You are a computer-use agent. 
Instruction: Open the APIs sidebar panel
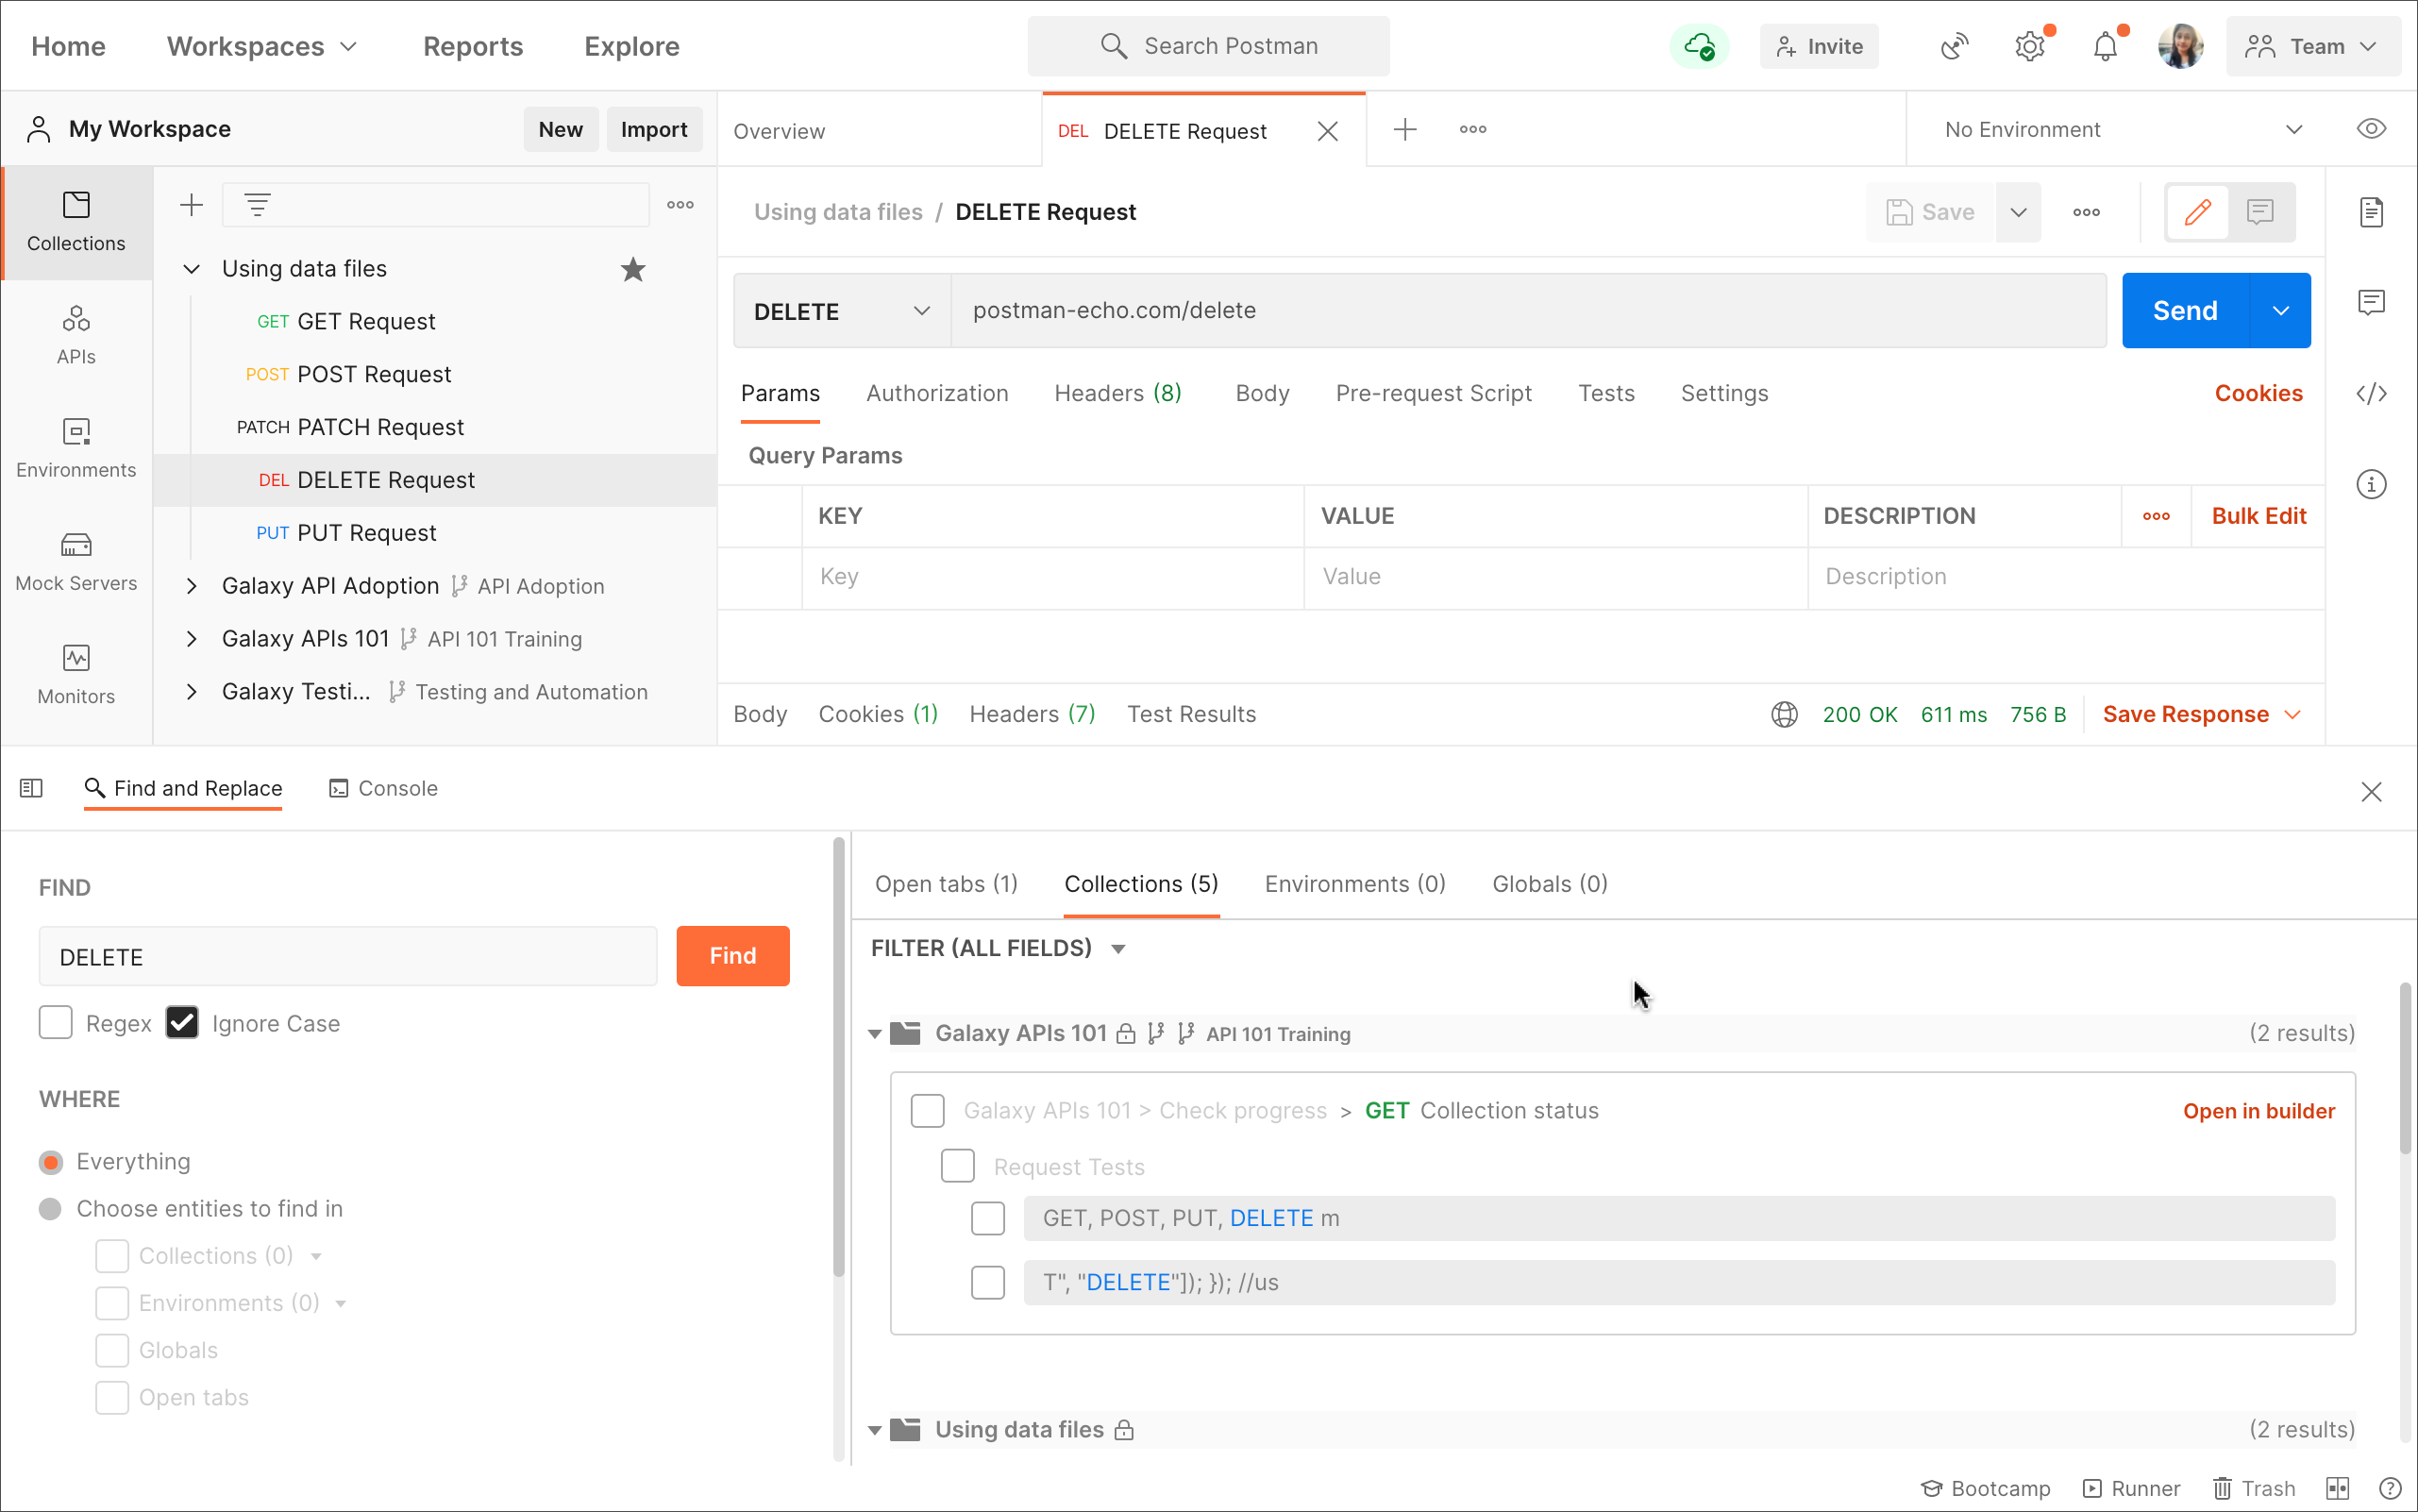(x=76, y=335)
